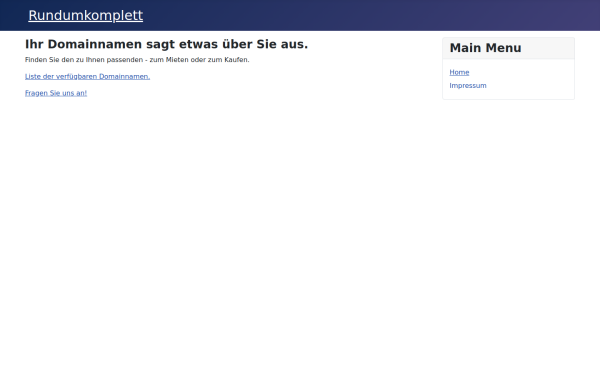Open the Liste der verfügbaren Domainnamen link
This screenshot has height=375, width=600.
point(87,77)
